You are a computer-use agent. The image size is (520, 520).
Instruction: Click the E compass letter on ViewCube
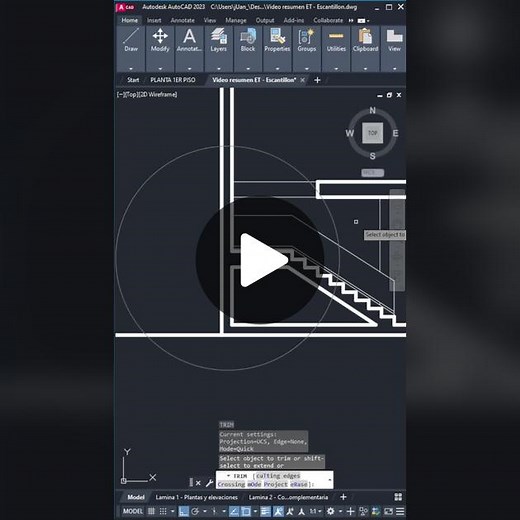(x=395, y=133)
